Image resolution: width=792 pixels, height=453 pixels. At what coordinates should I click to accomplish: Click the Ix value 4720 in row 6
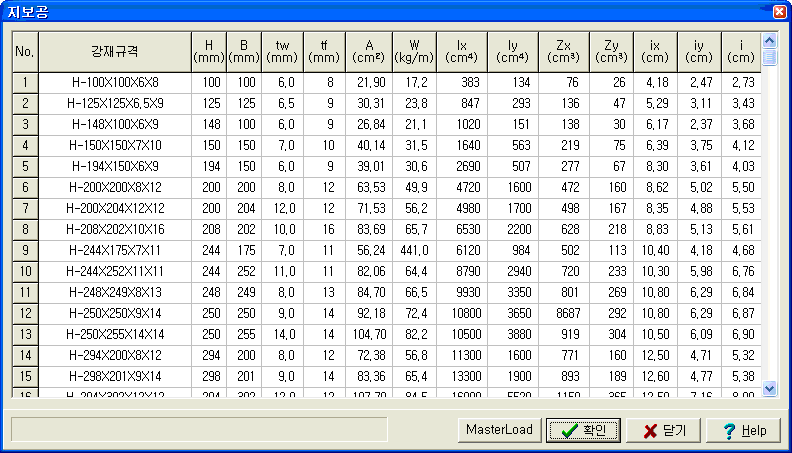pos(462,187)
